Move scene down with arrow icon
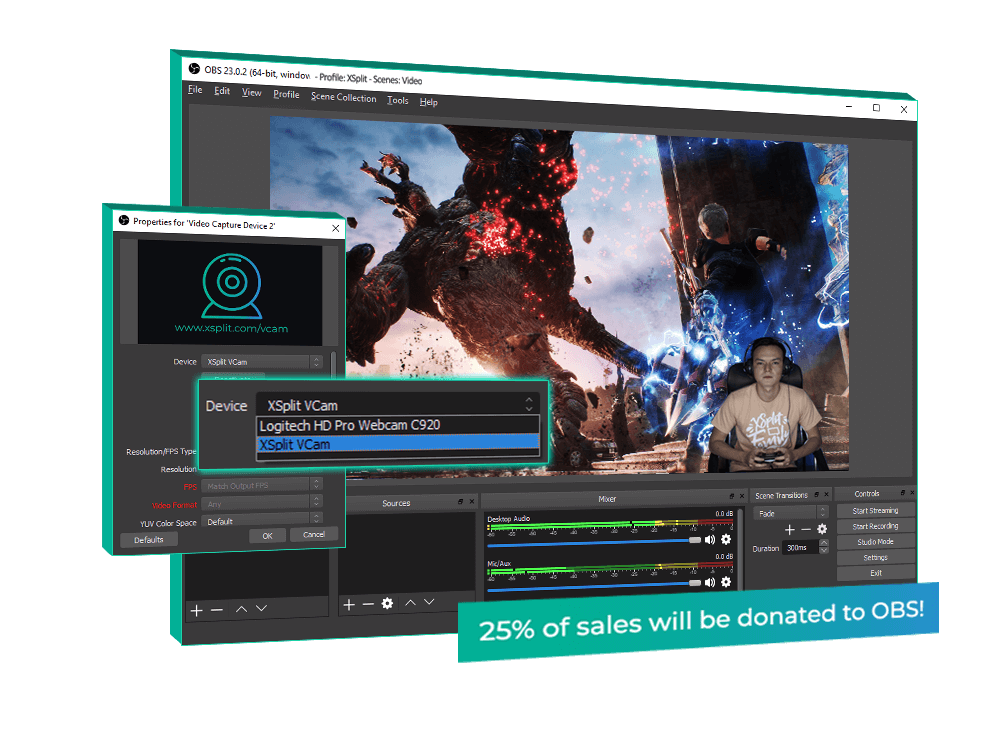Image resolution: width=1000 pixels, height=750 pixels. coord(261,608)
